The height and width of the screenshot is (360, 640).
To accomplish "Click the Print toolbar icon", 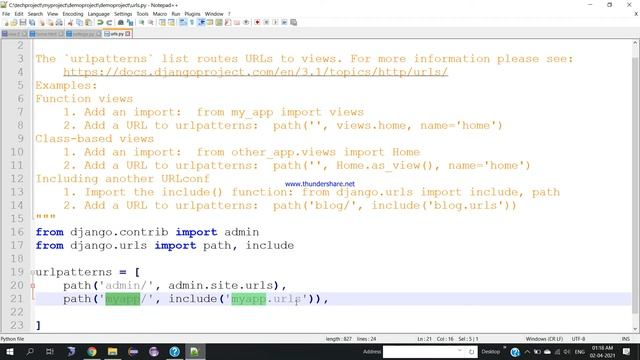I will (59, 22).
